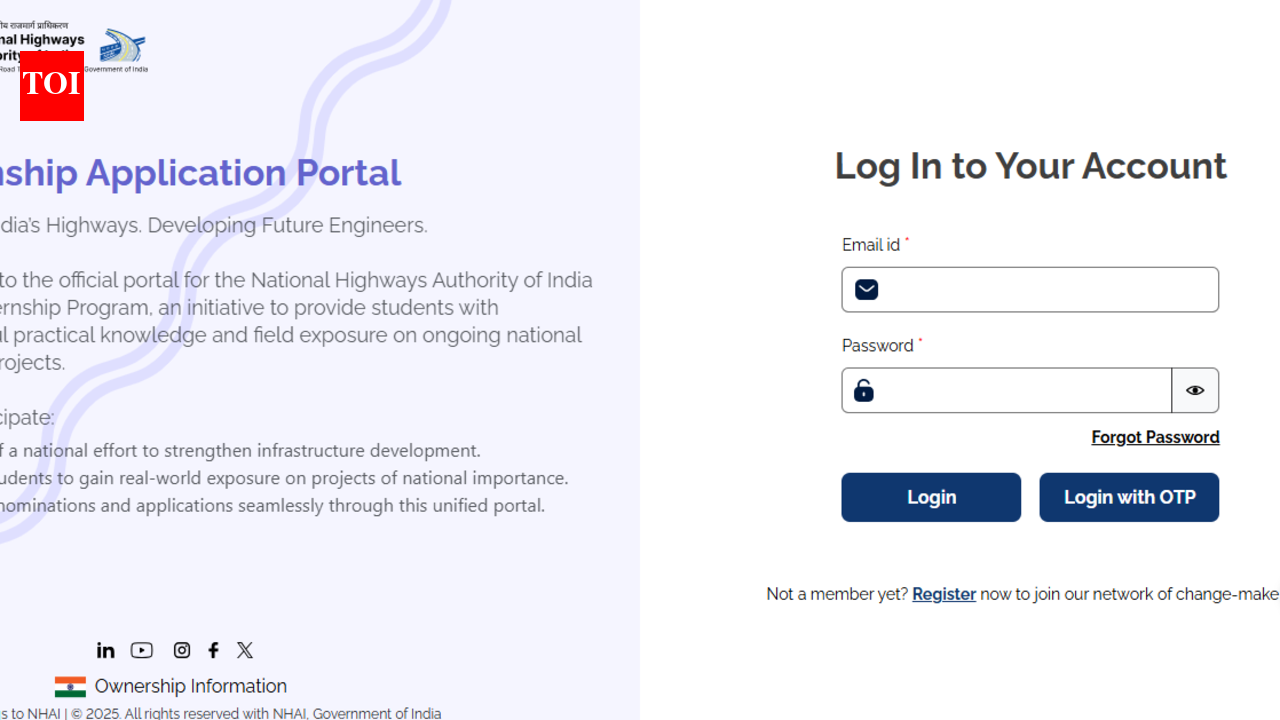
Task: Open the X (Twitter) social icon
Action: [245, 650]
